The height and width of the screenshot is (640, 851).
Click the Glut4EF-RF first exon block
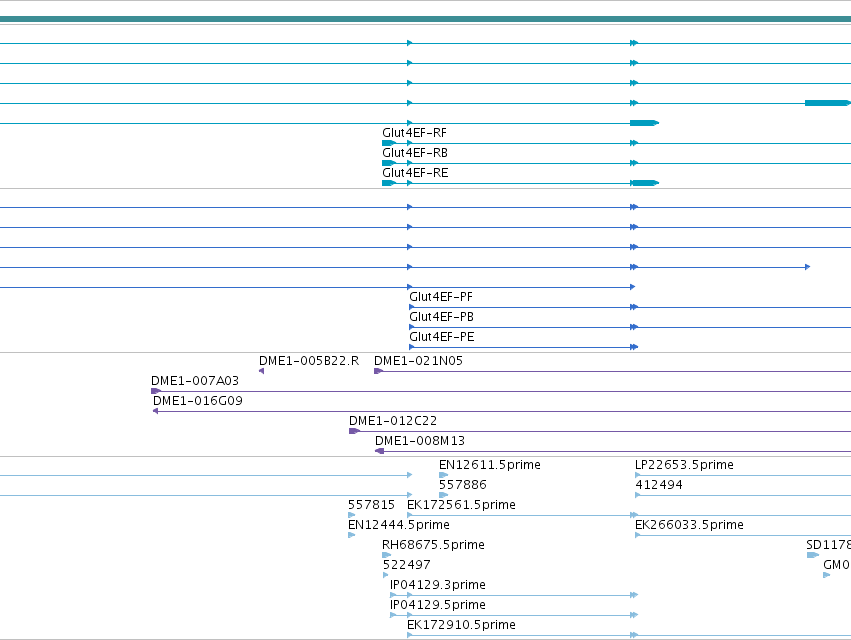[x=389, y=143]
